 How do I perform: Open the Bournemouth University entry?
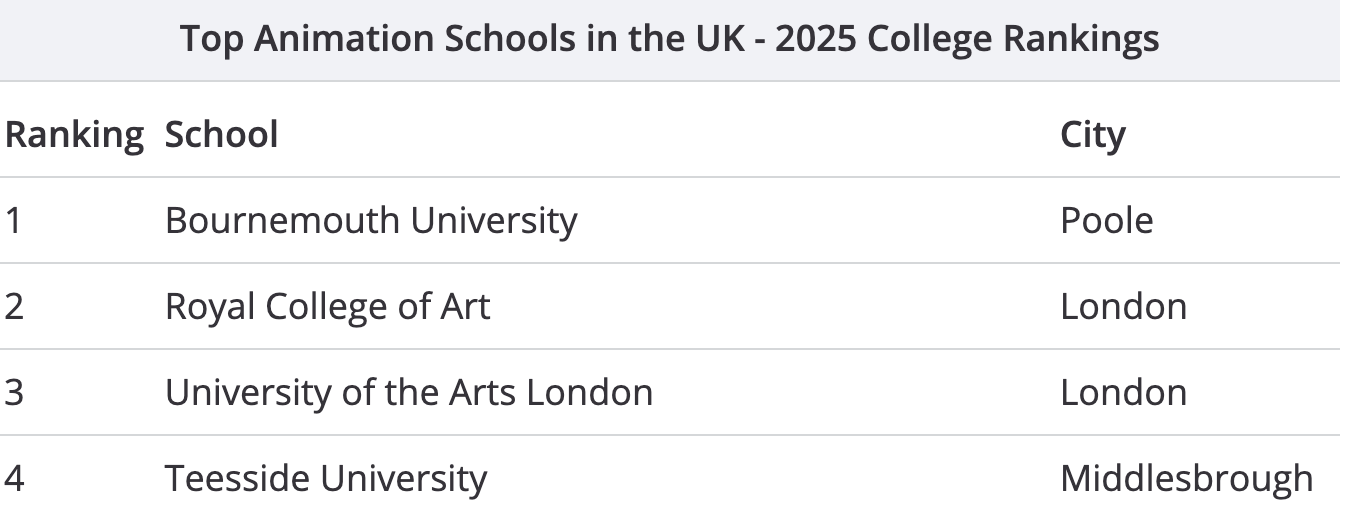coord(371,220)
